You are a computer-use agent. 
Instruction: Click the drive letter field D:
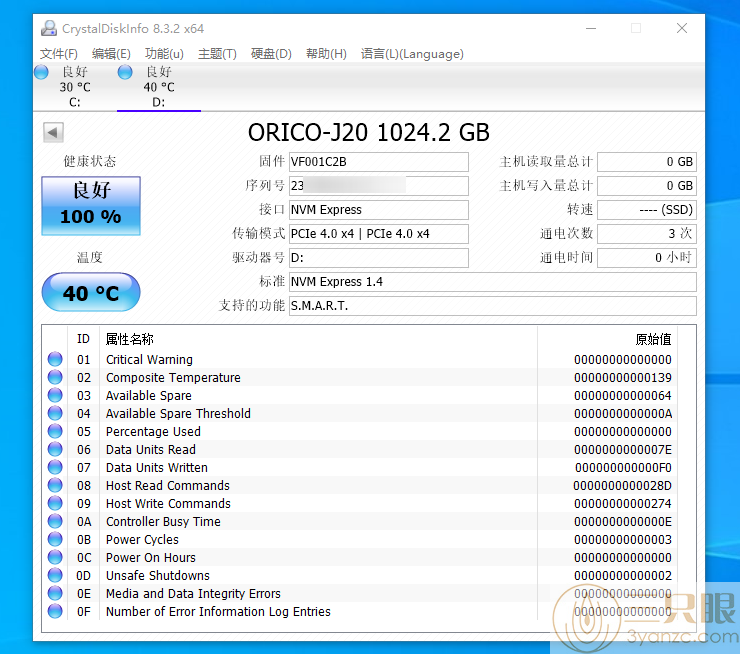click(x=378, y=258)
